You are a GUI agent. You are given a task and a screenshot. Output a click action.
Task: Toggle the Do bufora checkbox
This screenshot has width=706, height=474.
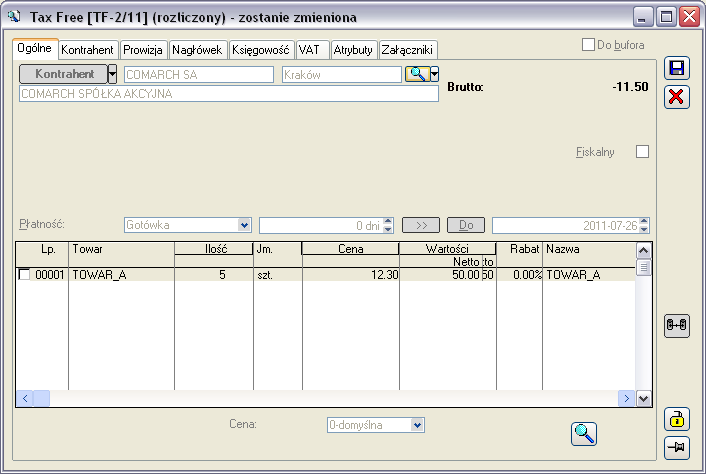click(x=588, y=45)
